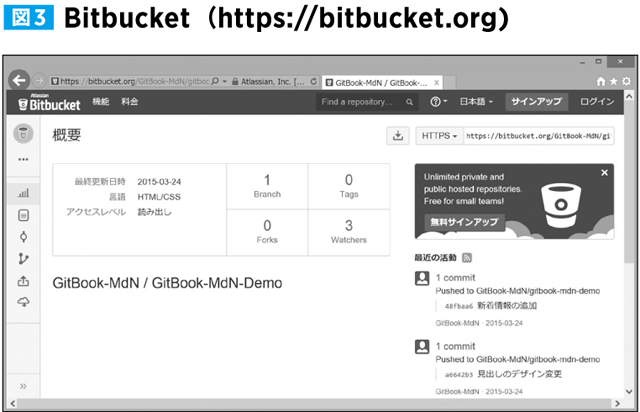Viewport: 640px width, 412px height.
Task: Open the help question mark menu
Action: (438, 102)
